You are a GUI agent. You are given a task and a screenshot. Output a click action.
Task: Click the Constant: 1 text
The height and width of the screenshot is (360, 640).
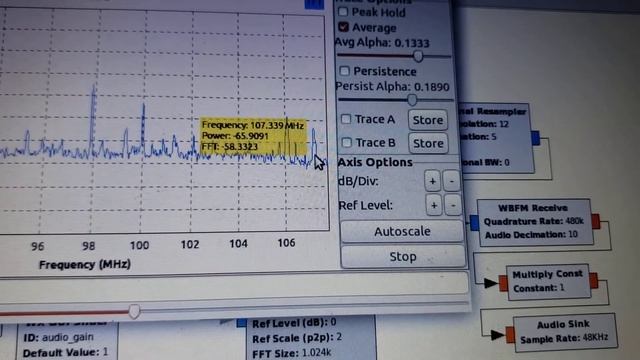pyautogui.click(x=539, y=288)
